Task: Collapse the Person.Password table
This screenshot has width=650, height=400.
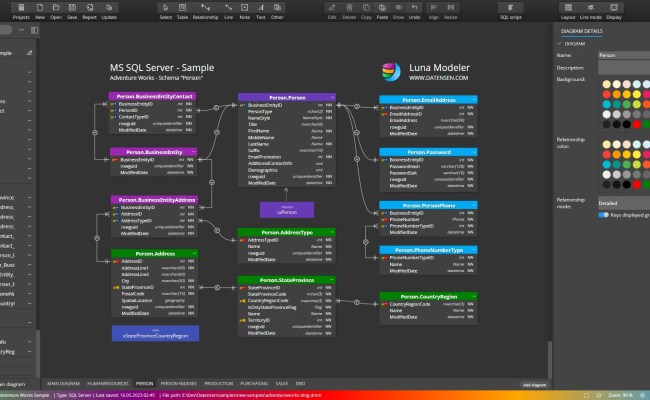Action: point(474,152)
